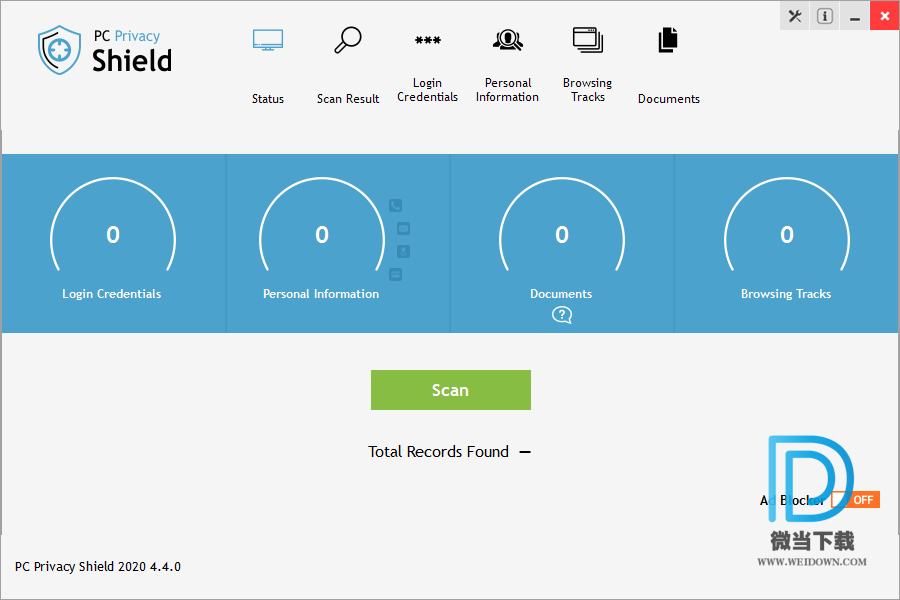This screenshot has width=900, height=600.
Task: Open the Status monitor icon
Action: (267, 40)
